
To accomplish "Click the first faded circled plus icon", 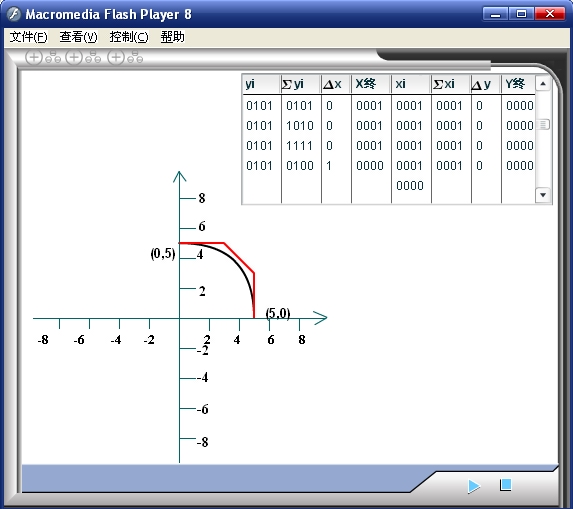I will coord(34,57).
